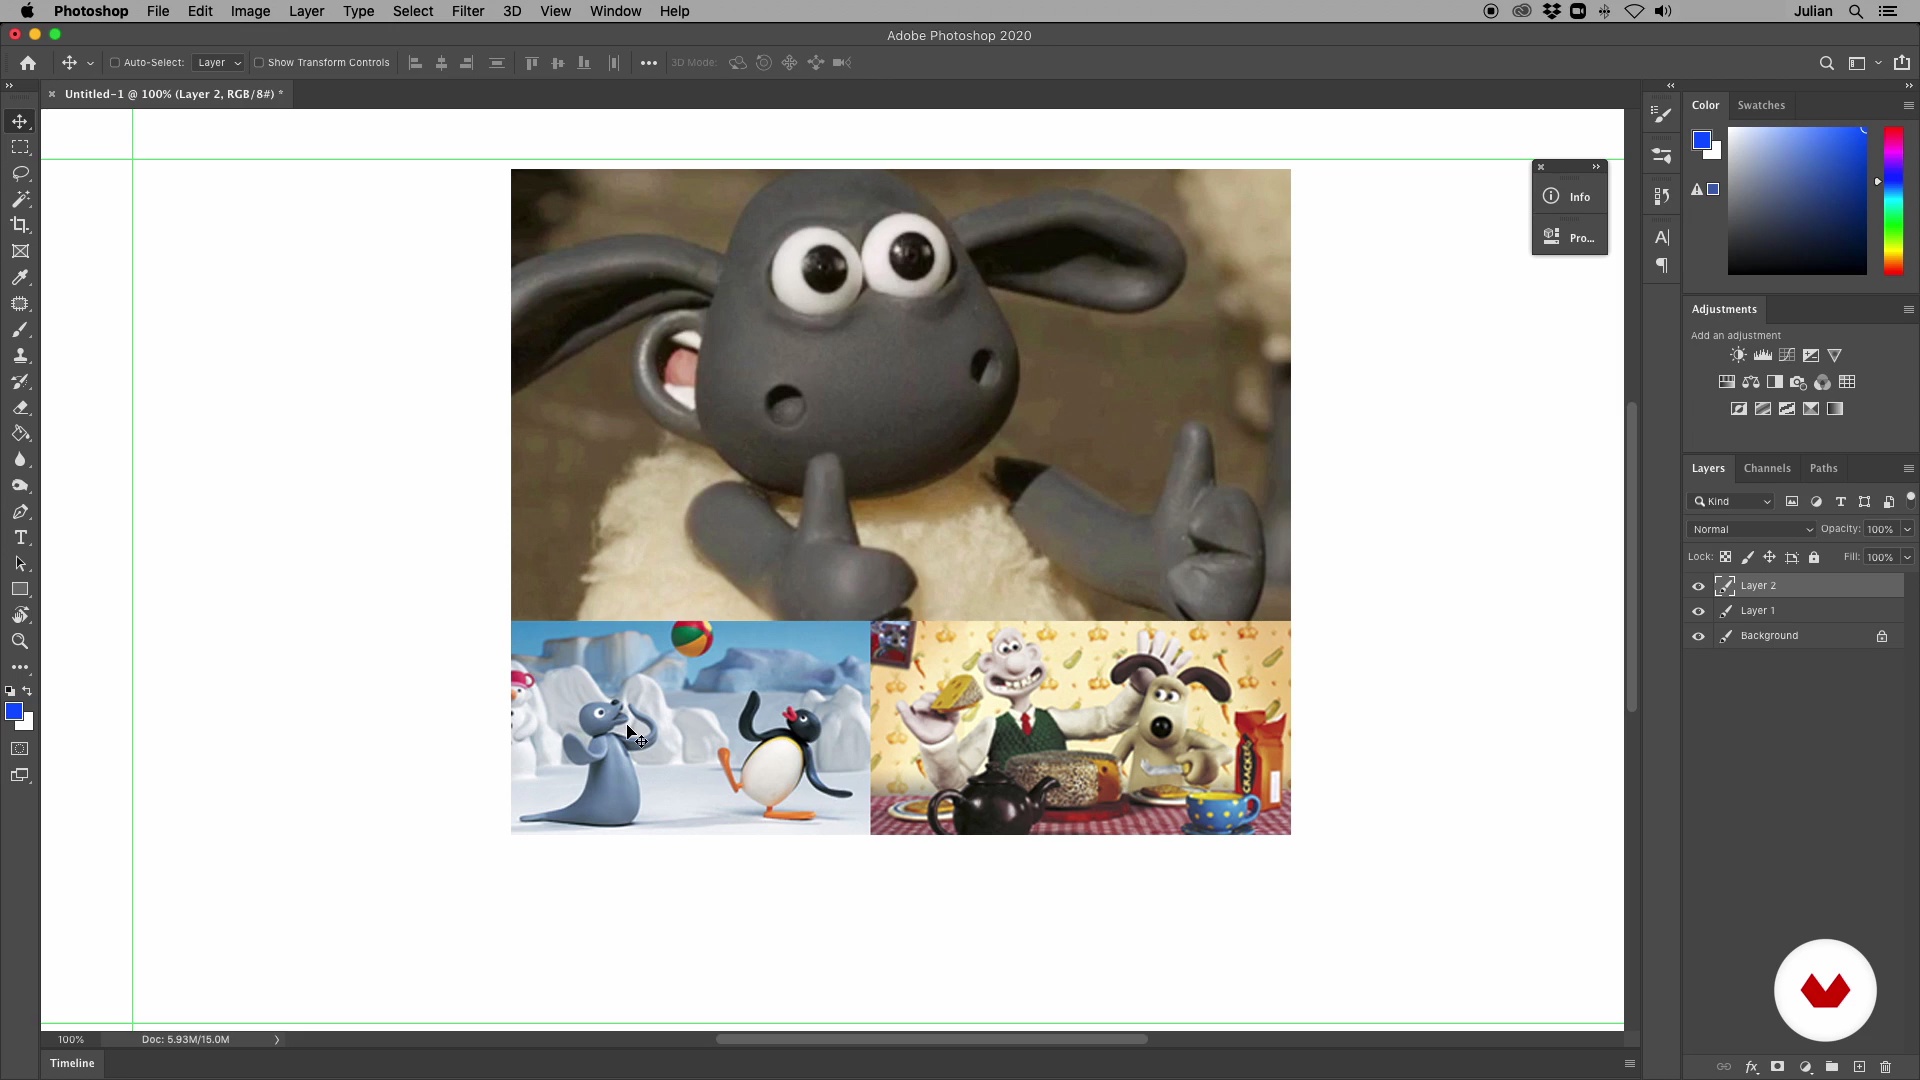
Task: Open the Layers panel menu
Action: pyautogui.click(x=1908, y=468)
